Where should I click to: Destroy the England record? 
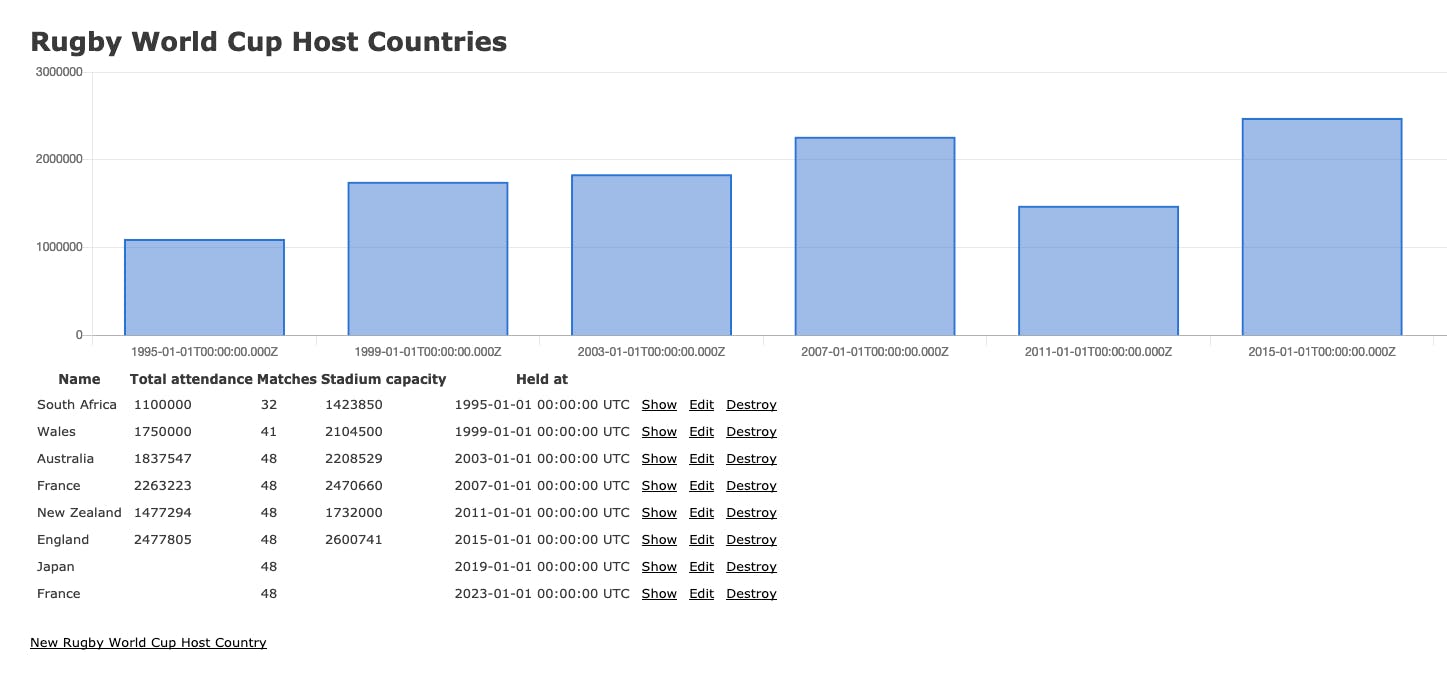[750, 539]
